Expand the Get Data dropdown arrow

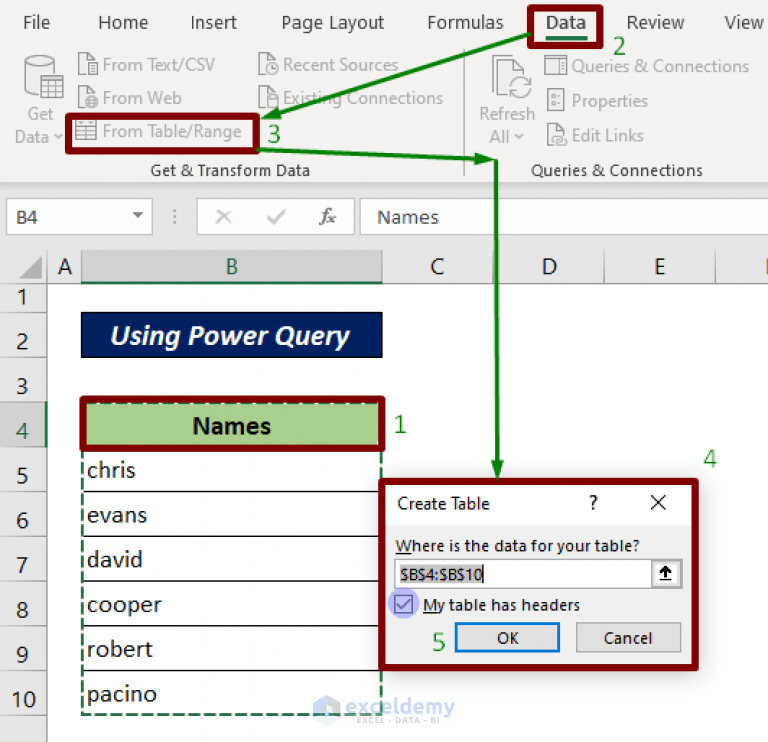58,136
